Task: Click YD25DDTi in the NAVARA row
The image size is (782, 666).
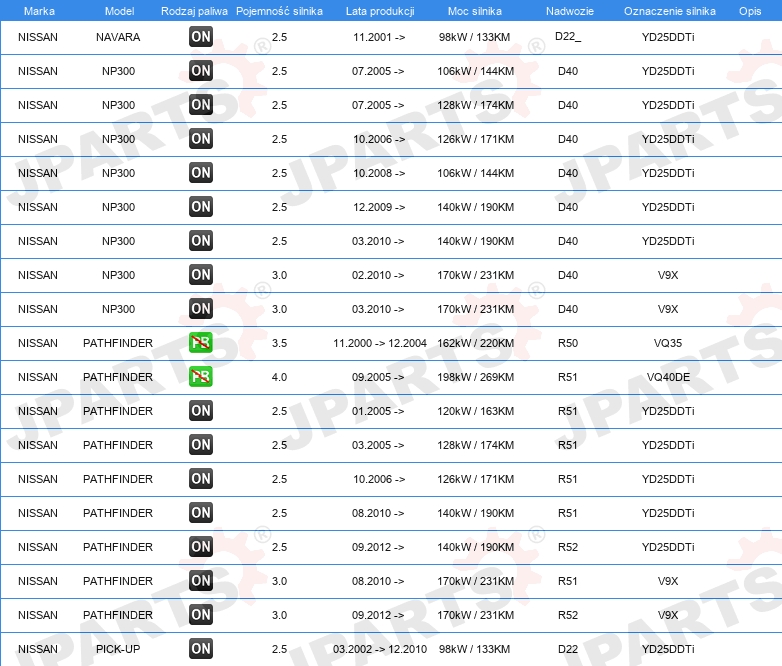Action: [668, 37]
